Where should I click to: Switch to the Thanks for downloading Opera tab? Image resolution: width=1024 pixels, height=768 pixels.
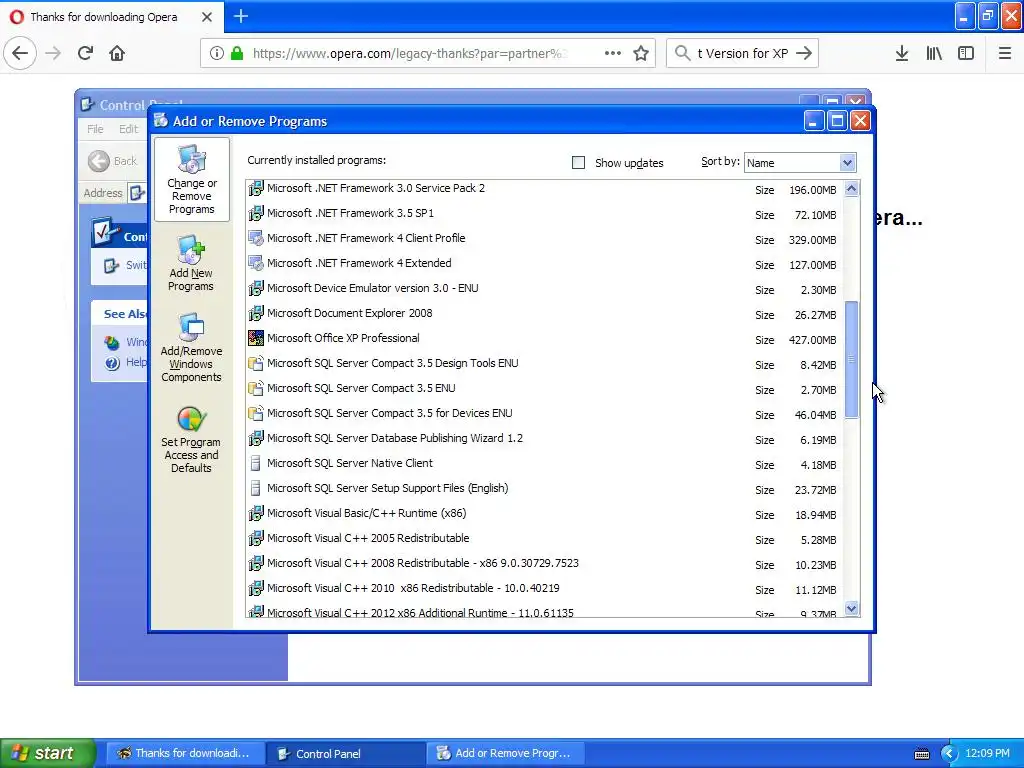pyautogui.click(x=111, y=17)
